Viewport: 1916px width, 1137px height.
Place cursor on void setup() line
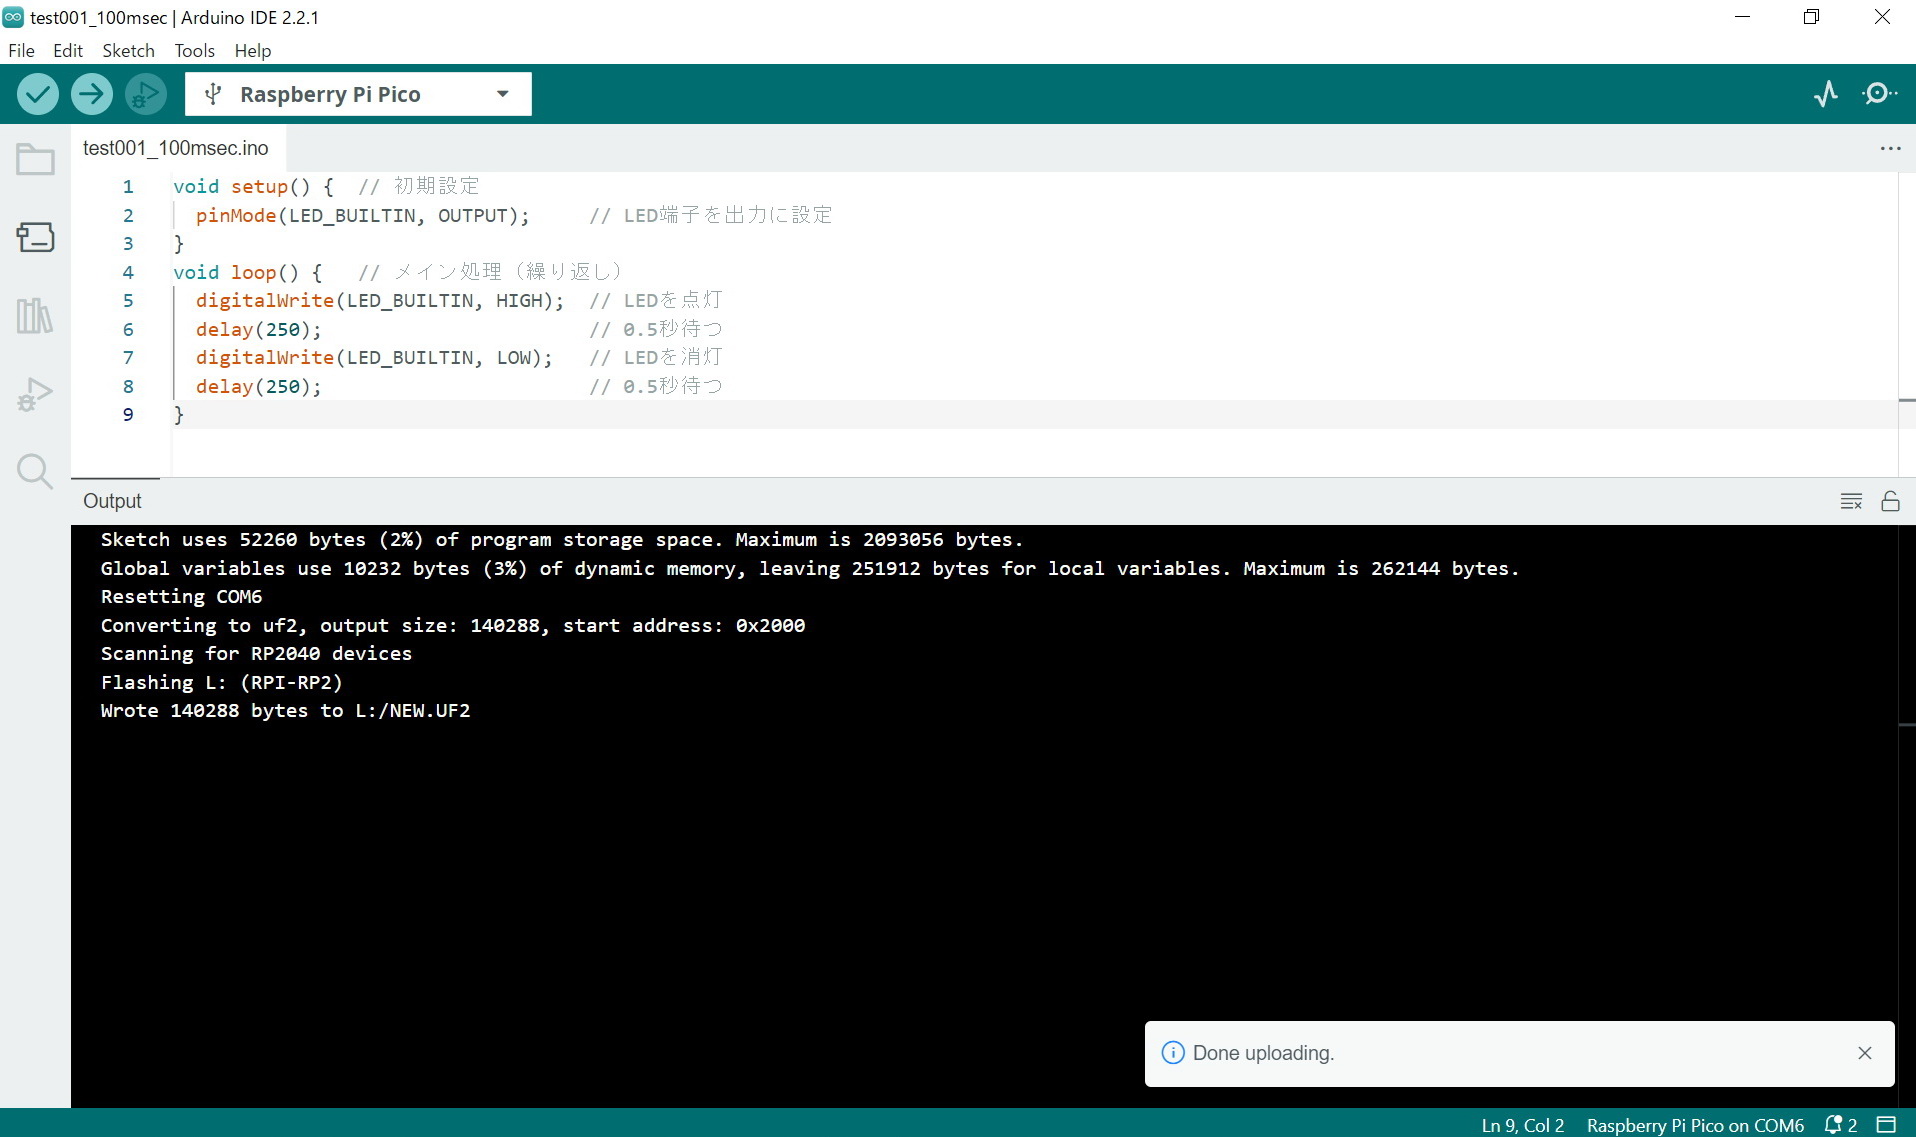326,187
